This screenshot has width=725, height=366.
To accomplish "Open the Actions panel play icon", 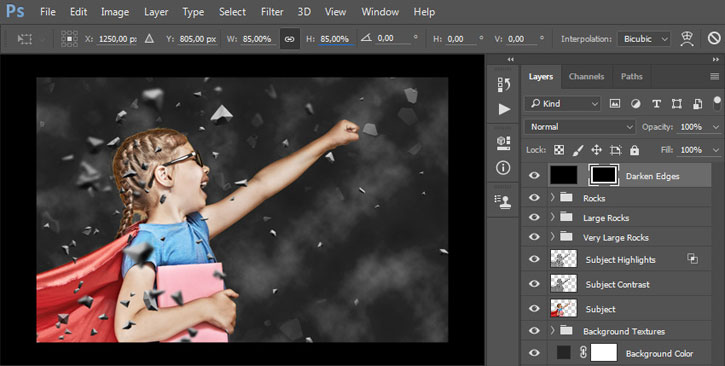I will pos(504,110).
